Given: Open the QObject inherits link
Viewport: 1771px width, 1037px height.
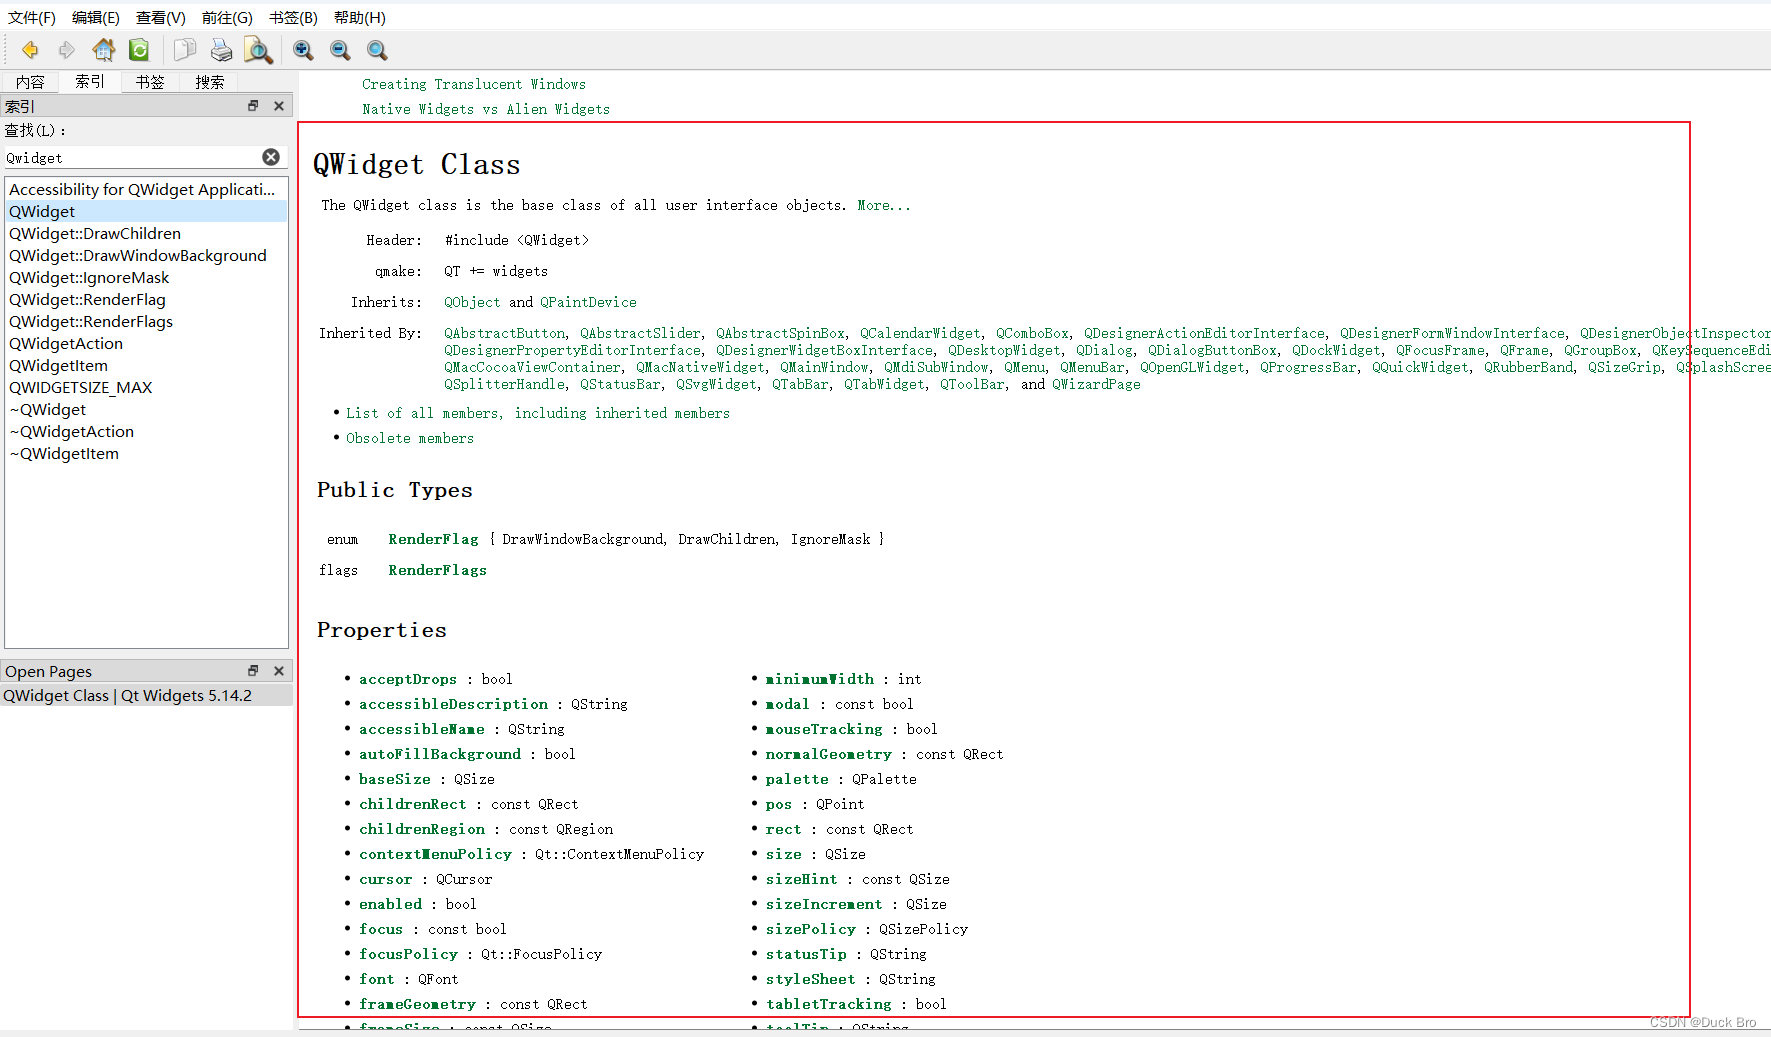Looking at the screenshot, I should pos(472,302).
